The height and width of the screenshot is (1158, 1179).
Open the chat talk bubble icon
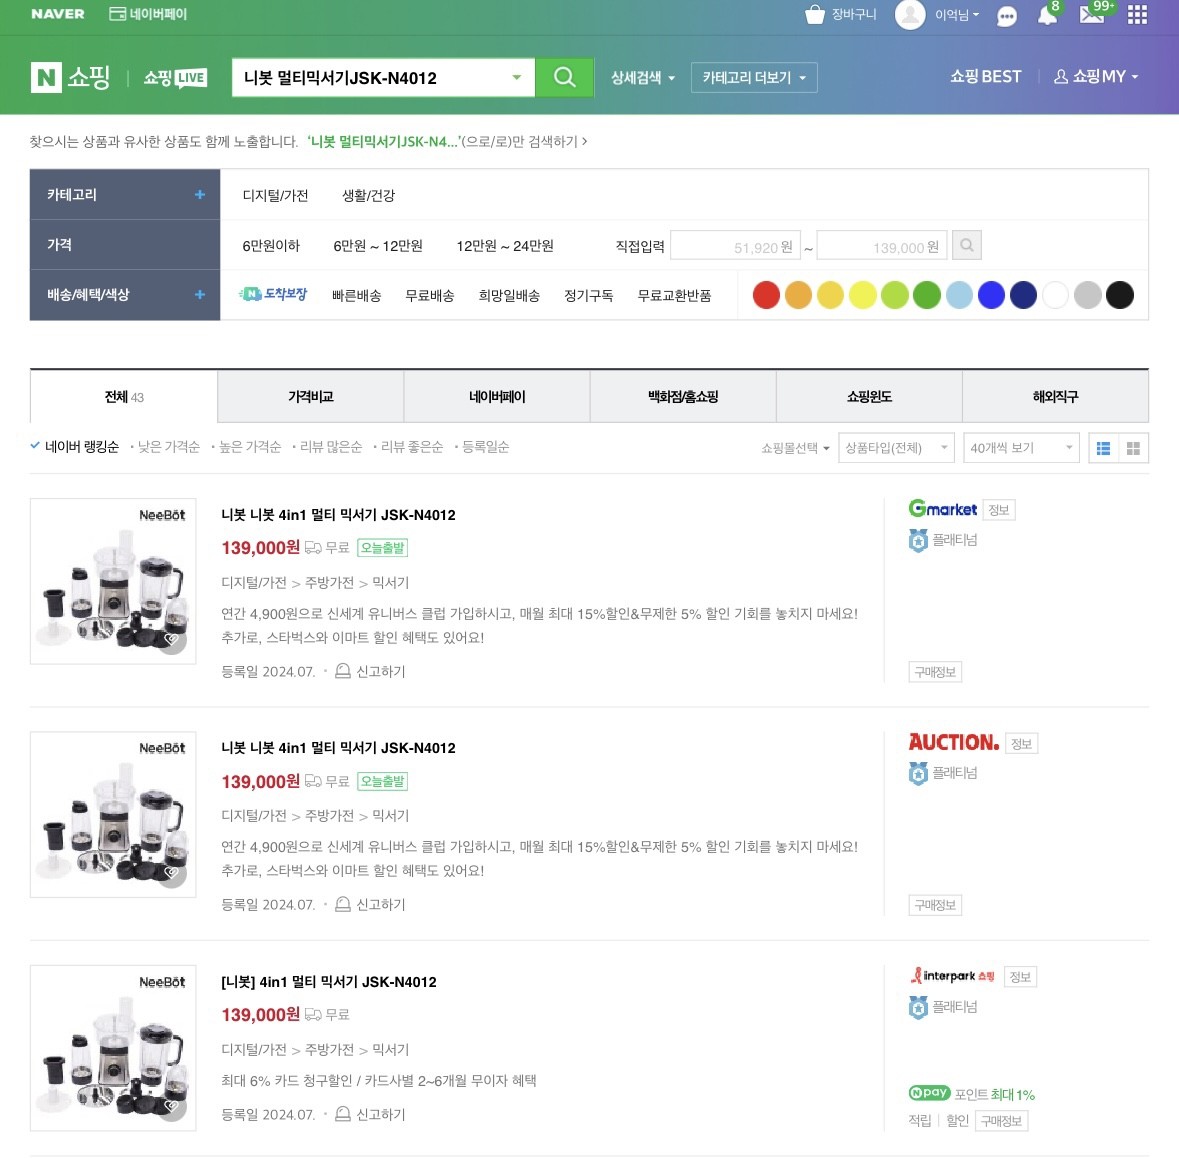tap(1007, 16)
